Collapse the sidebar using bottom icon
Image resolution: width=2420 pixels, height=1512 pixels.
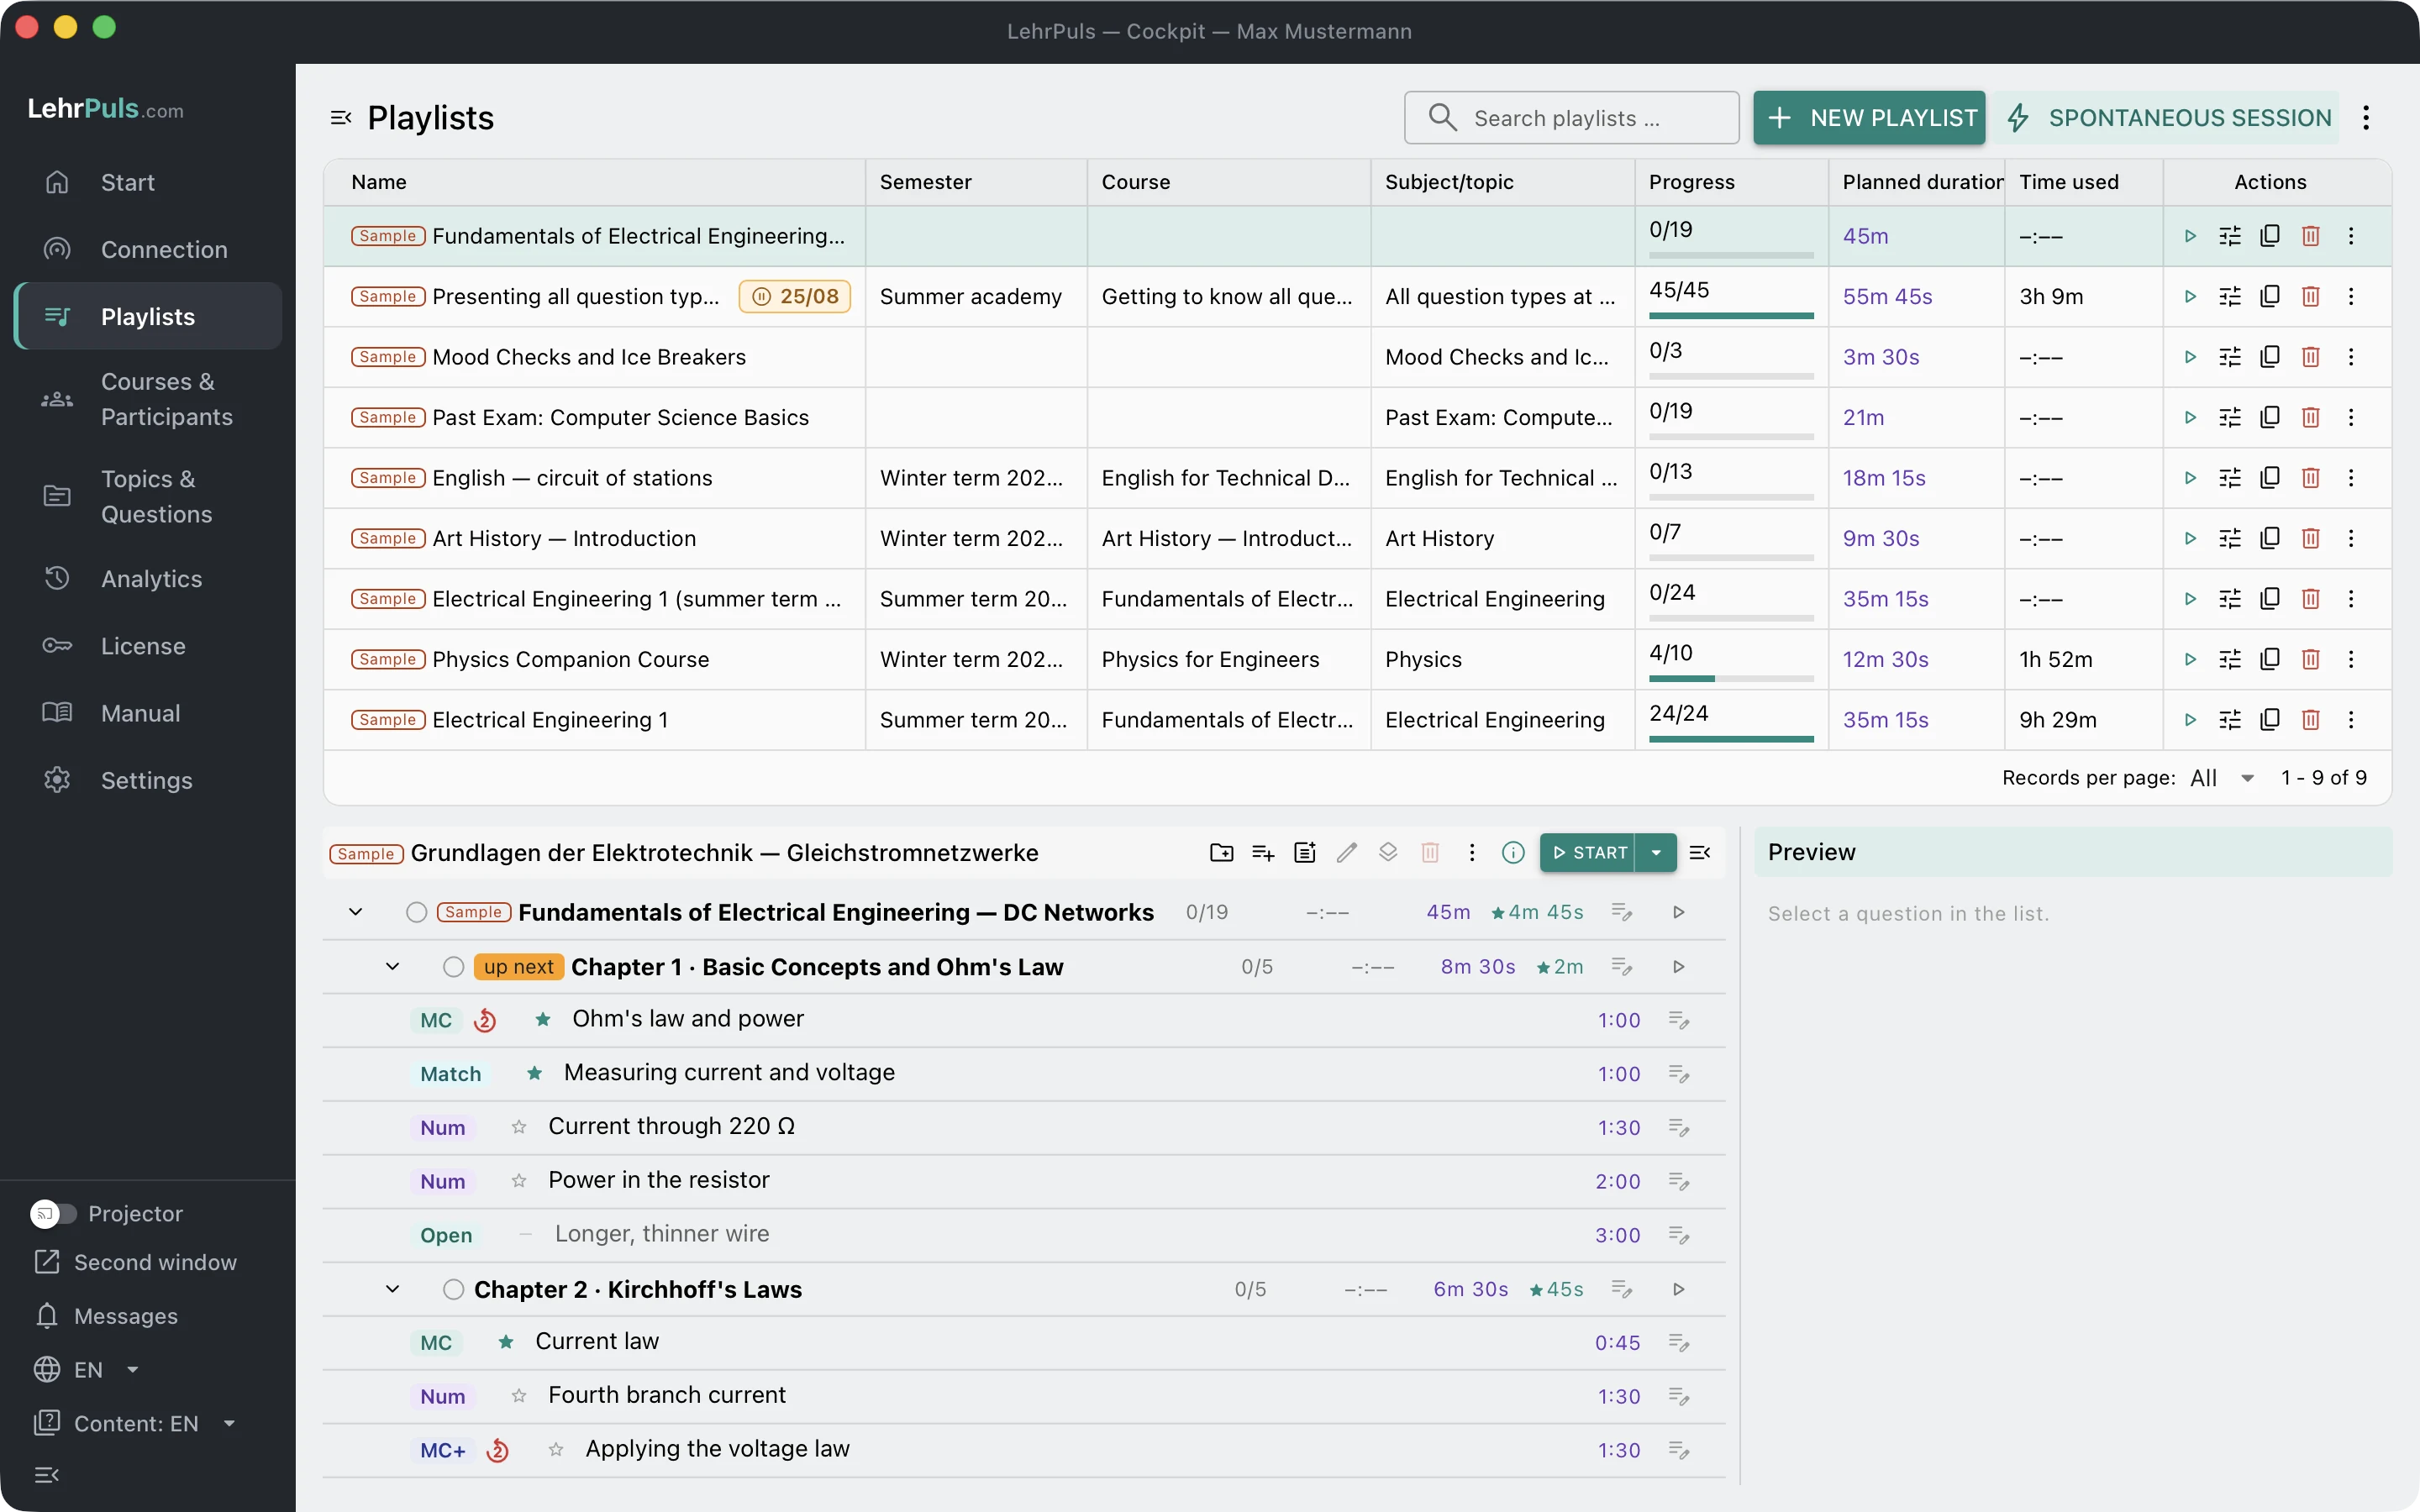coord(47,1475)
